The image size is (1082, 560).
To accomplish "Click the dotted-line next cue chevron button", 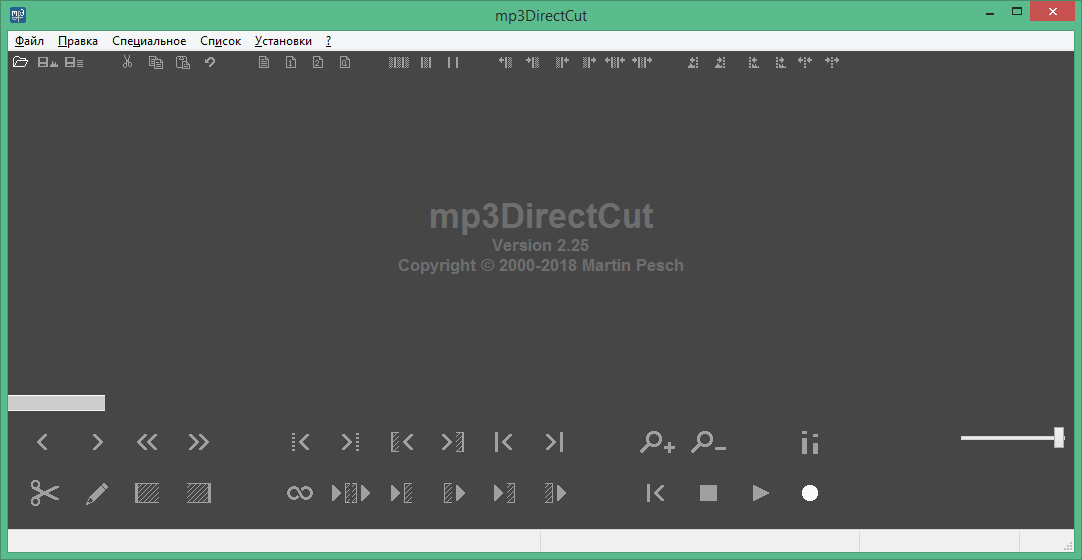I will 351,442.
